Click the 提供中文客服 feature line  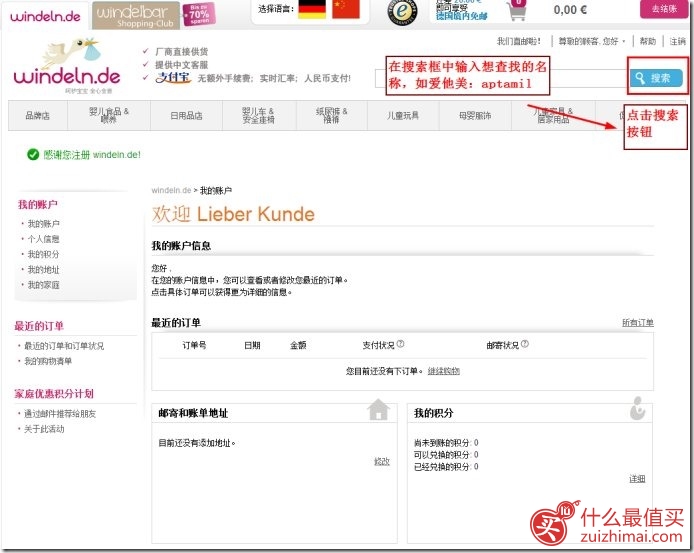point(181,65)
